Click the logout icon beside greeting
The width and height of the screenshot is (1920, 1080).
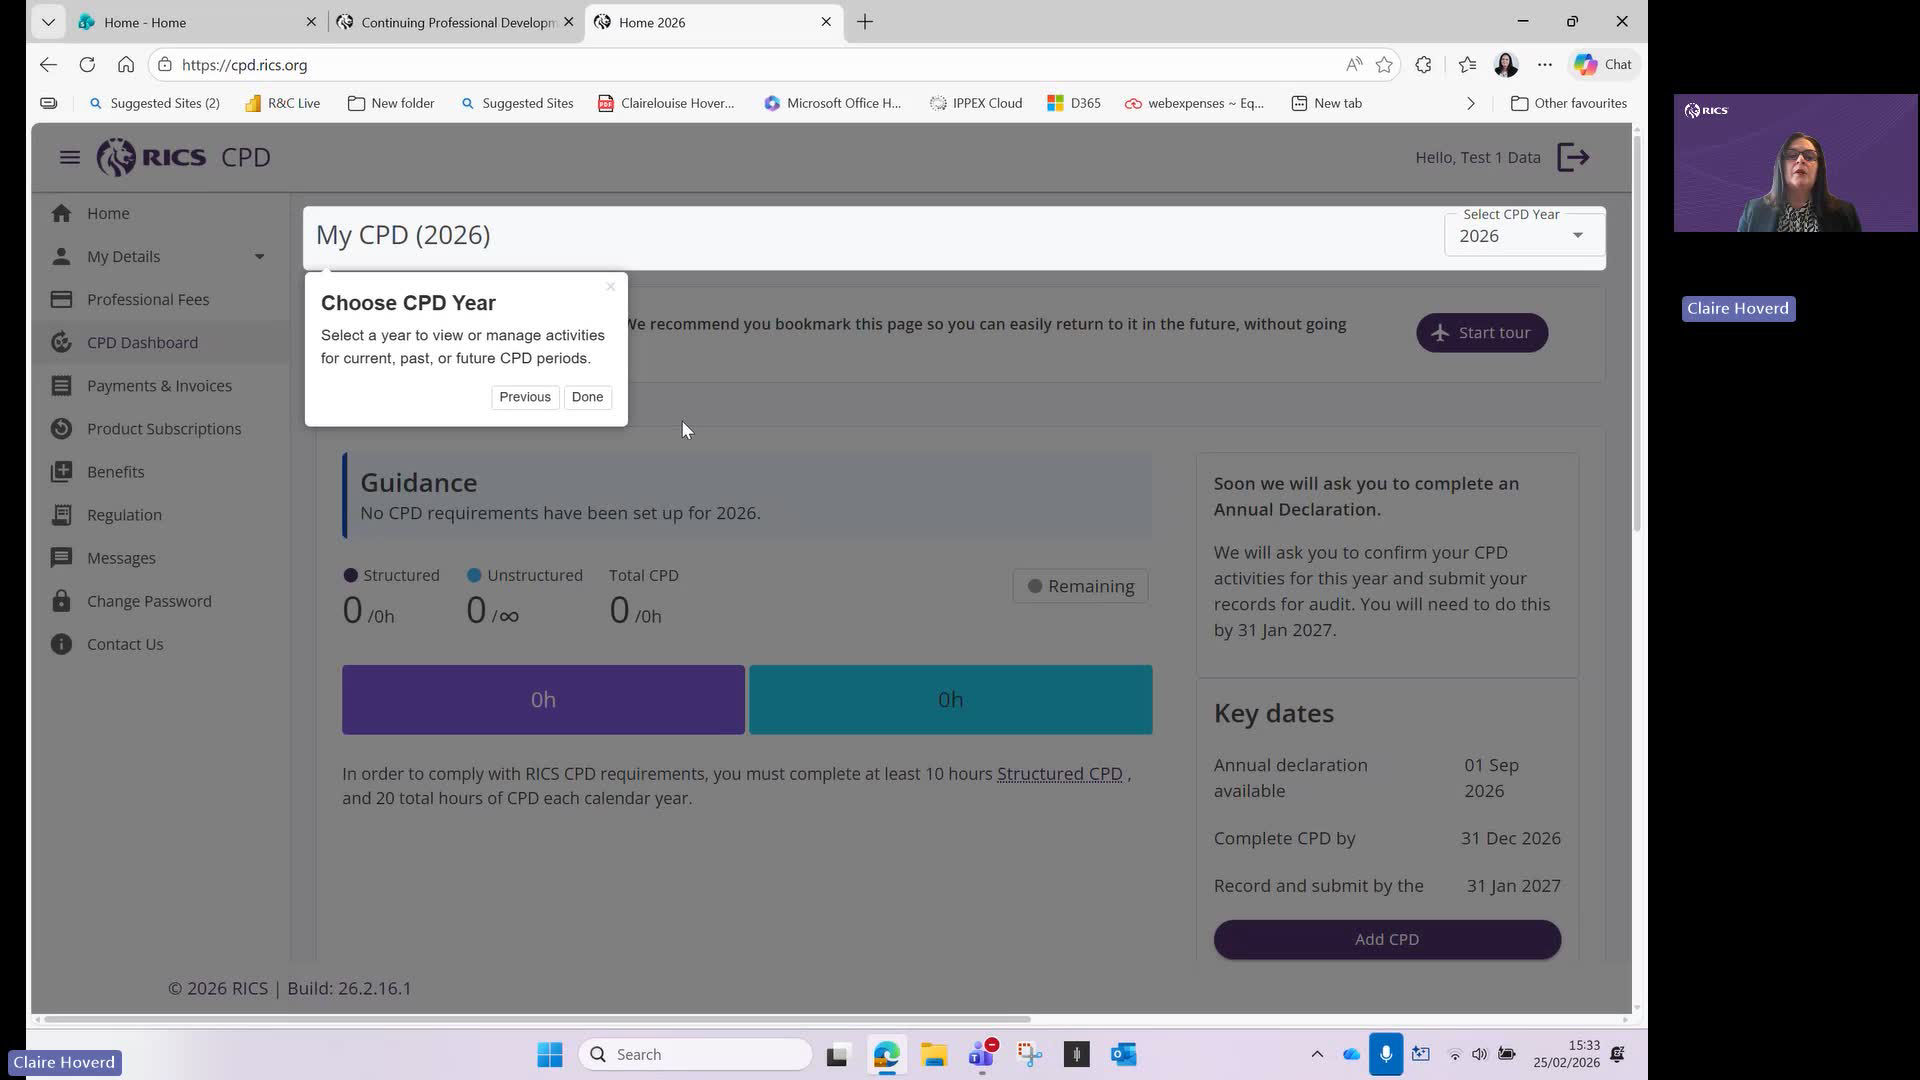(x=1573, y=157)
